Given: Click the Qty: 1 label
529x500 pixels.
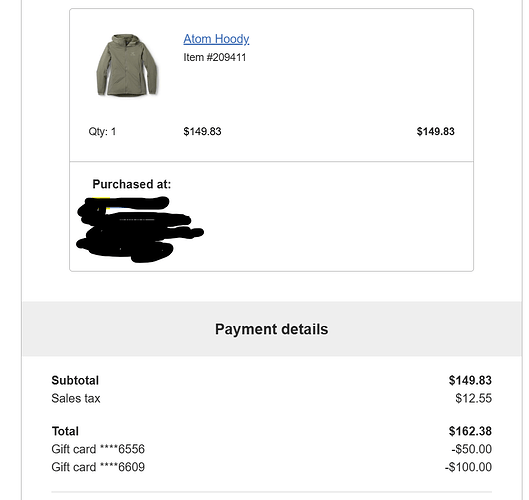Looking at the screenshot, I should (x=102, y=131).
